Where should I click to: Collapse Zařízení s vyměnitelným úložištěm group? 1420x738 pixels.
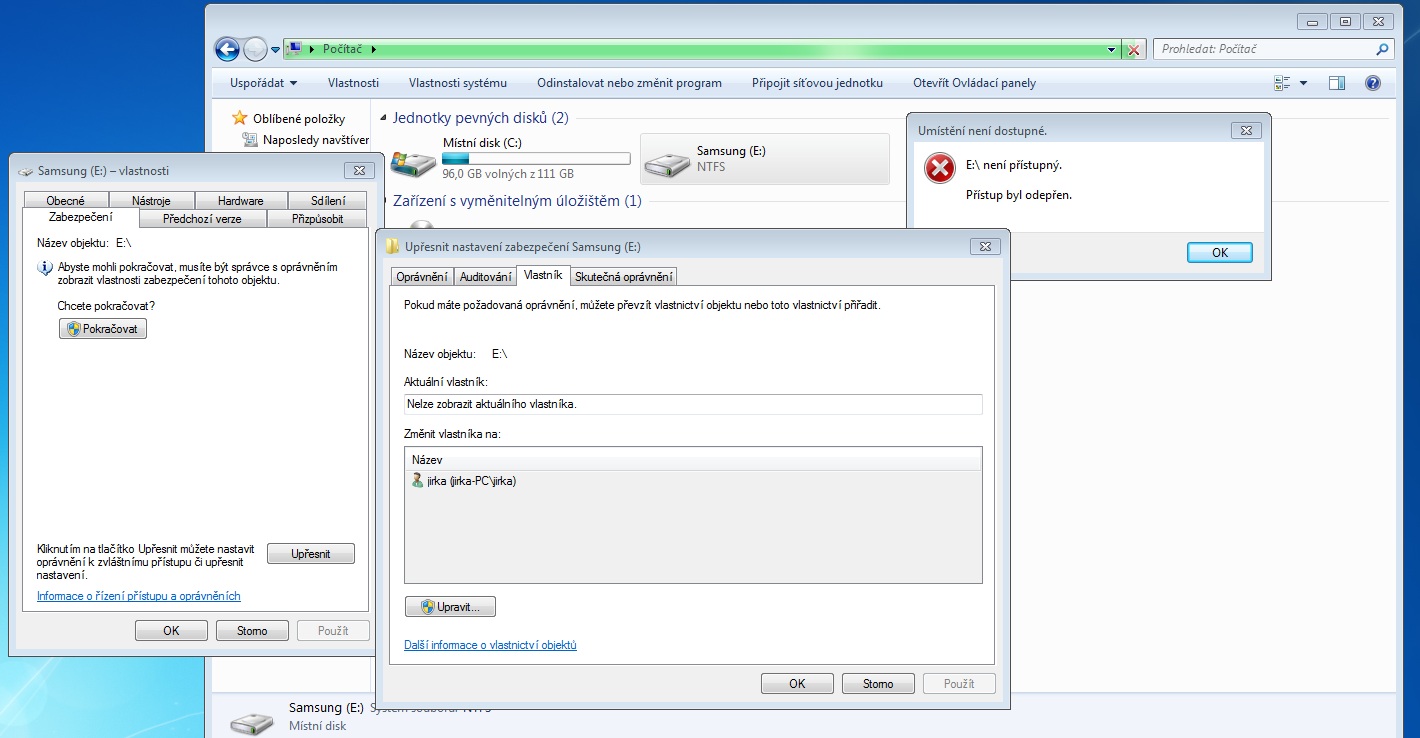pyautogui.click(x=384, y=201)
